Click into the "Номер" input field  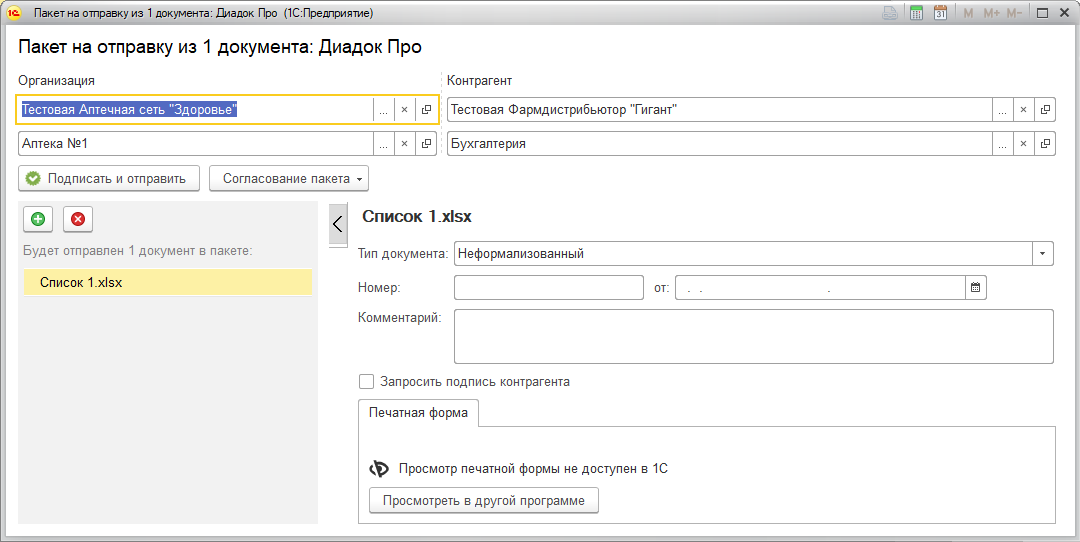[549, 288]
